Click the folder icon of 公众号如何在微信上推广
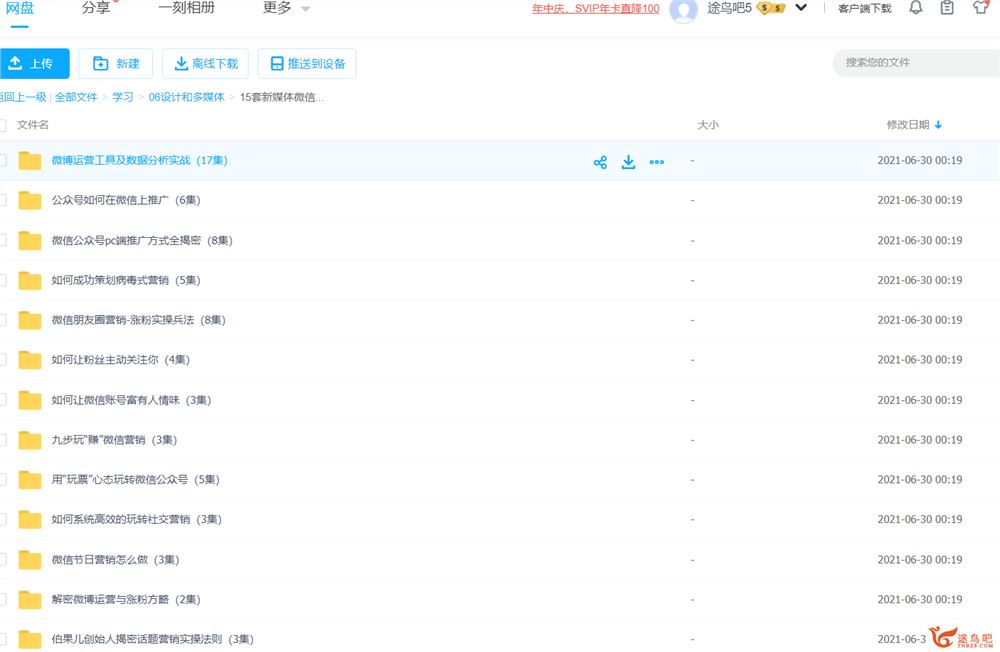The width and height of the screenshot is (1000, 652). pos(29,200)
